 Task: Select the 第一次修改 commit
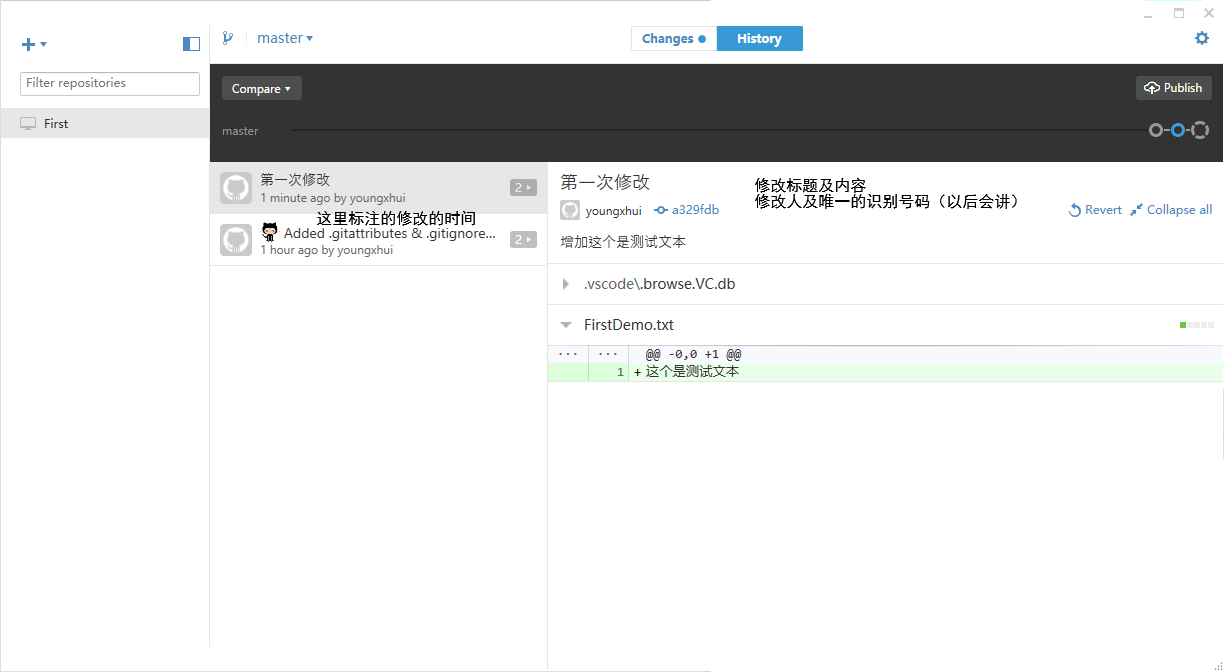pyautogui.click(x=379, y=188)
